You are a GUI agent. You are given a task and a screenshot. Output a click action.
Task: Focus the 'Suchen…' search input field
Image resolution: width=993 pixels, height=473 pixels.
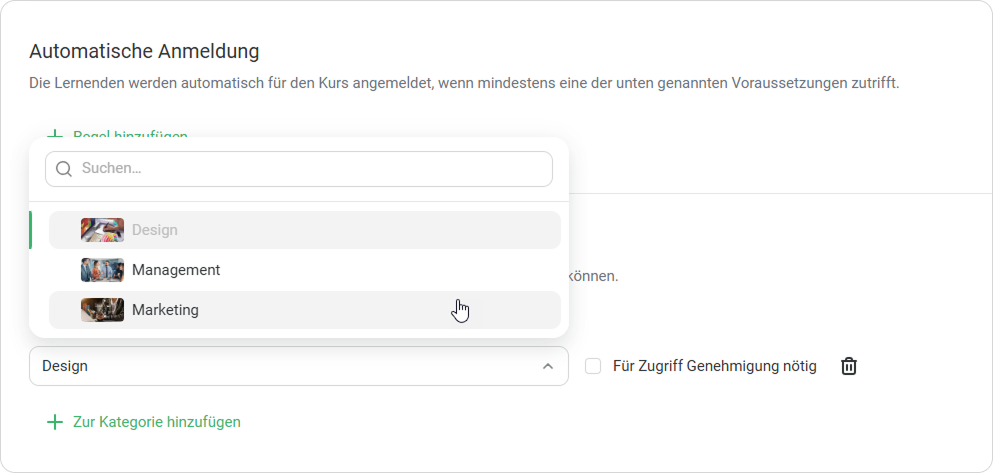pos(310,169)
